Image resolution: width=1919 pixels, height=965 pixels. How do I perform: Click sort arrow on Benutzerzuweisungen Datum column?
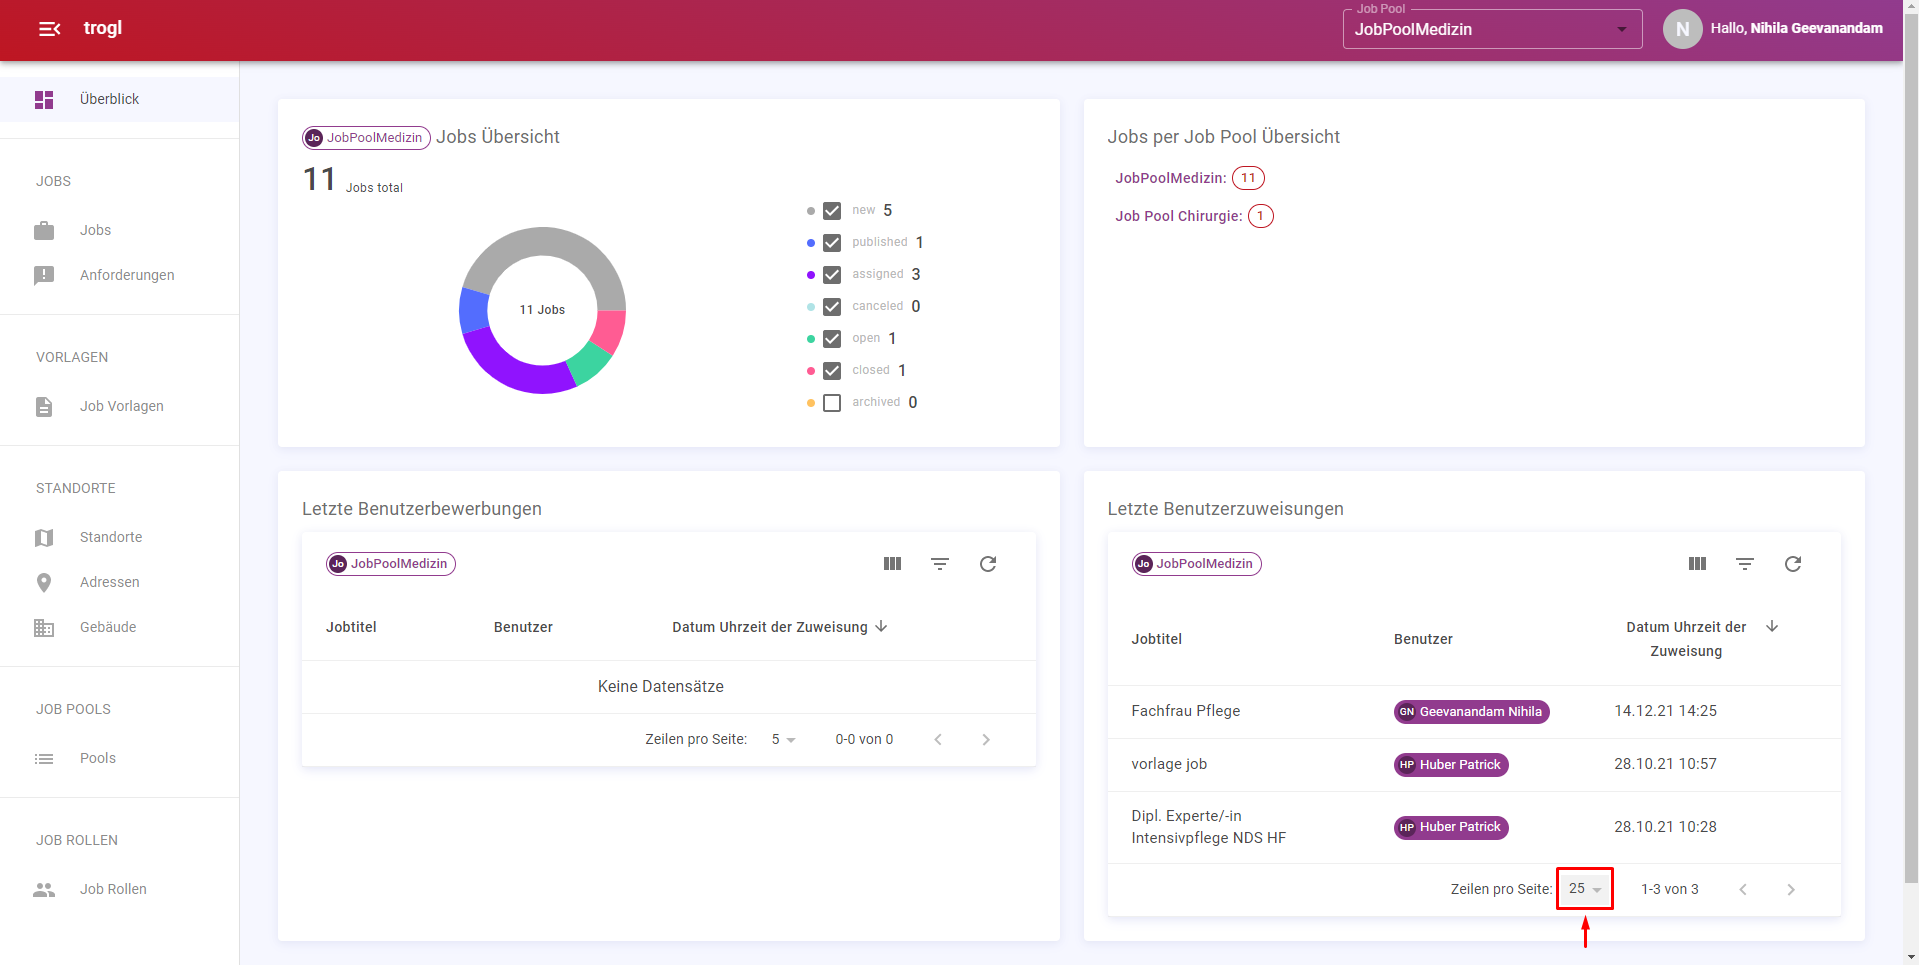point(1772,627)
